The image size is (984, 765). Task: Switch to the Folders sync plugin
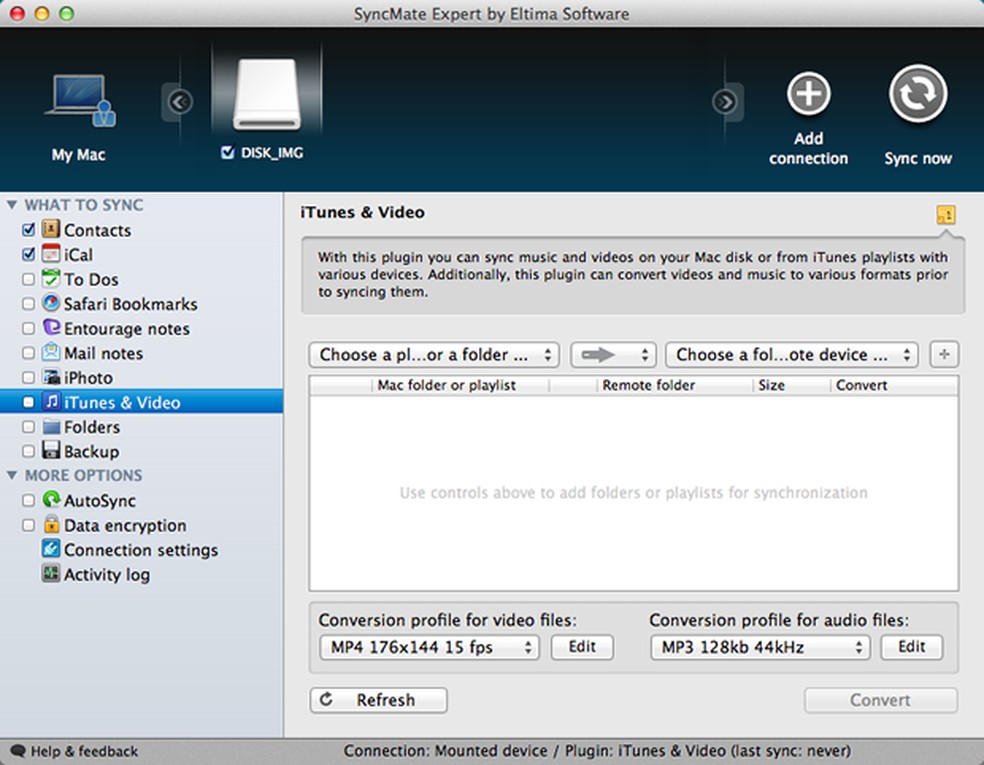pos(51,426)
